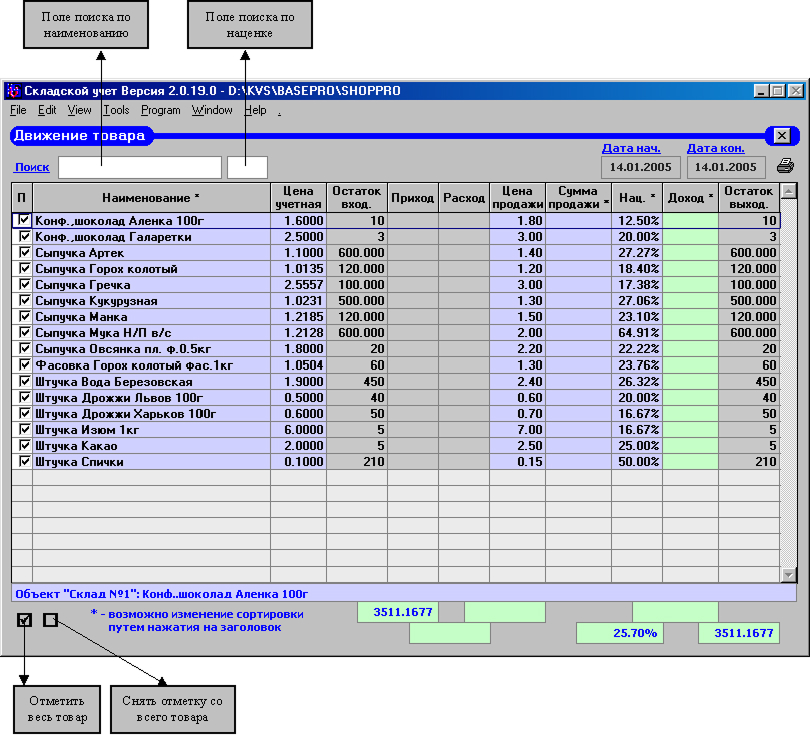Open the View menu
Viewport: 810px width, 735px height.
tap(79, 110)
